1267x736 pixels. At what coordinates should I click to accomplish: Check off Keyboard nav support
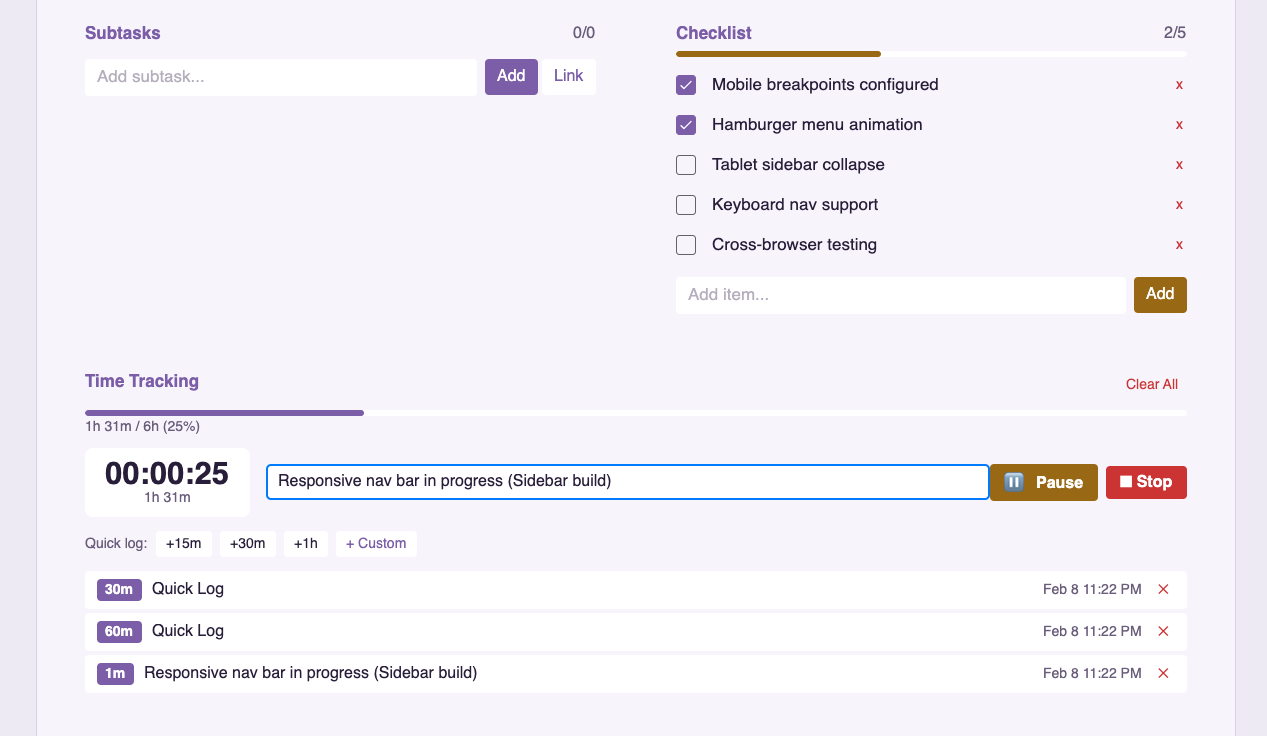tap(685, 205)
